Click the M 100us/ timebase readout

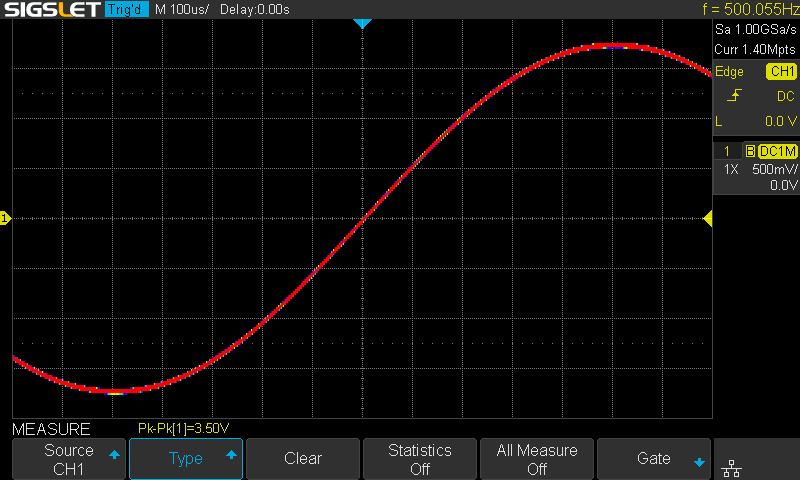pos(182,10)
